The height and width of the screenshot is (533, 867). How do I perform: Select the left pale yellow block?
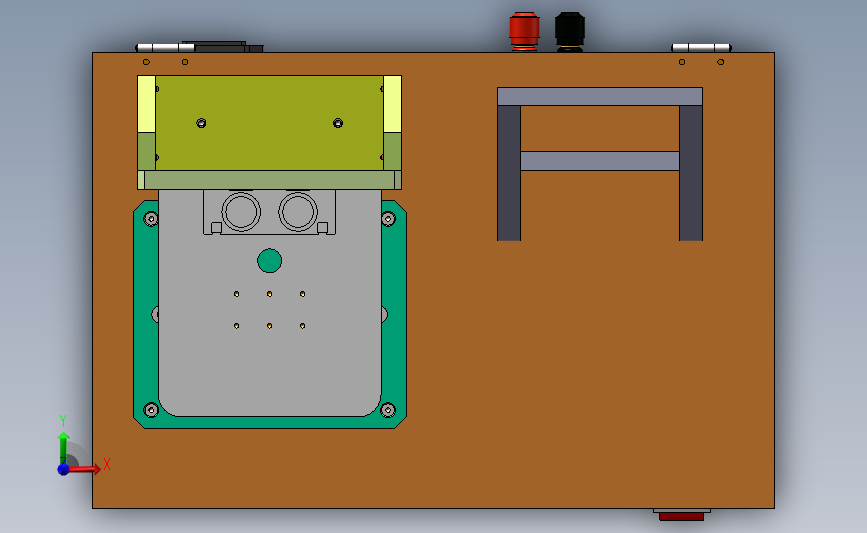147,104
